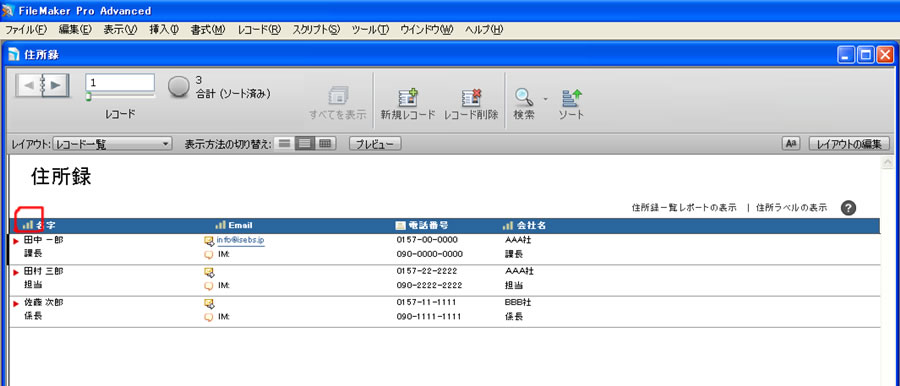Switch to list view icon
This screenshot has height=386, width=900.
click(304, 144)
